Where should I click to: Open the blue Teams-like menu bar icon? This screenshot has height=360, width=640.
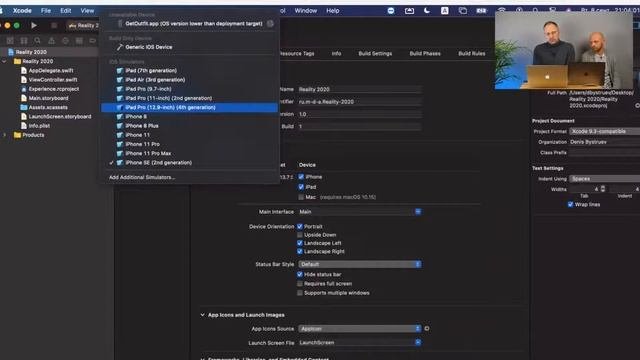pos(391,11)
